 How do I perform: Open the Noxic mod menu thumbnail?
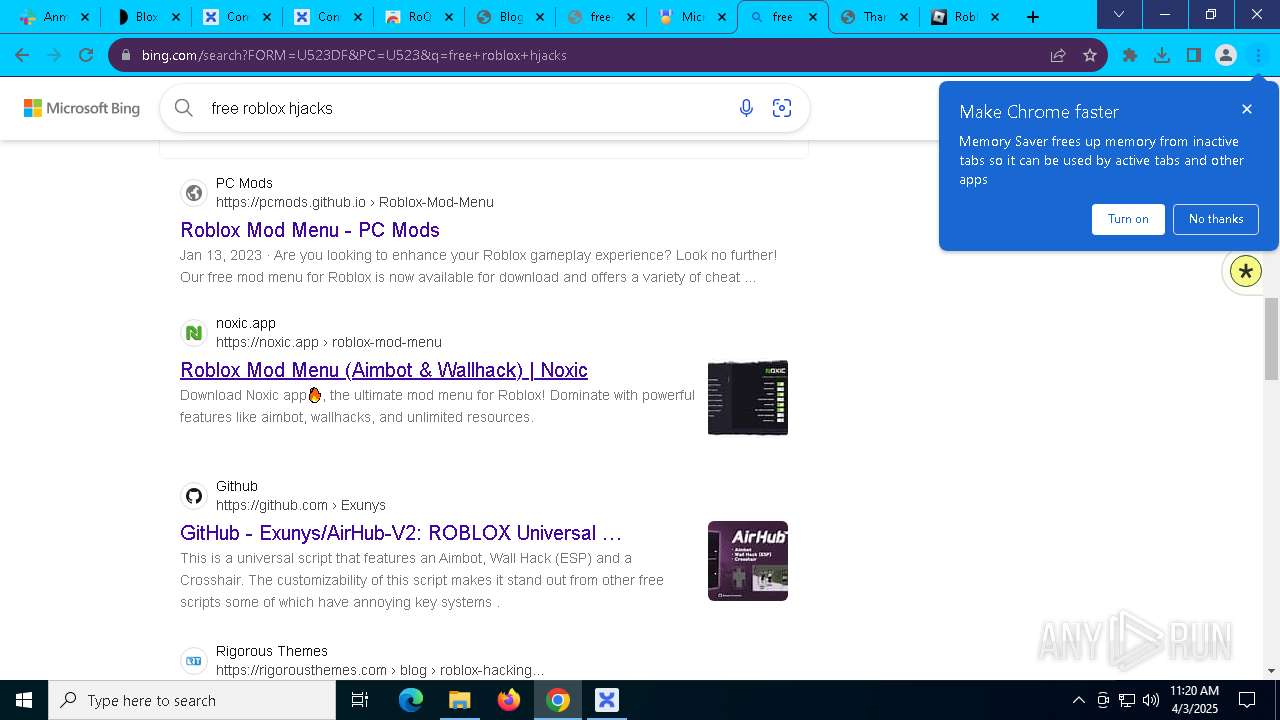tap(748, 398)
